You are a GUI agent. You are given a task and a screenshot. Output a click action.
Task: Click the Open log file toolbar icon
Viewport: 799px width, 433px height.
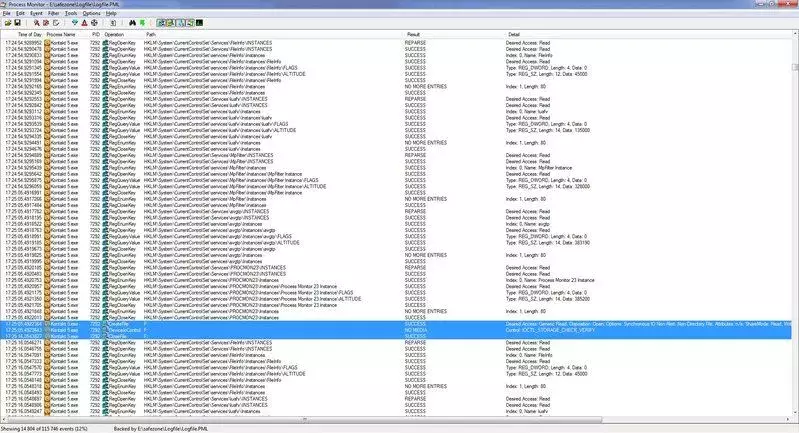click(8, 23)
